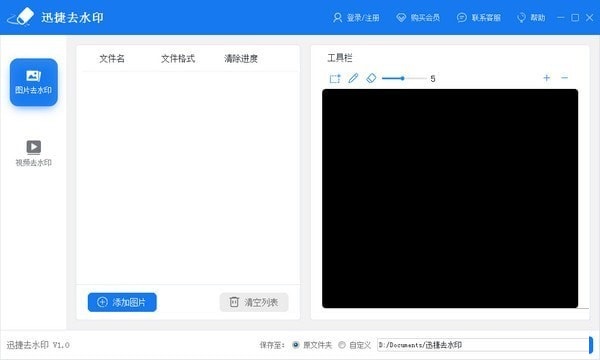Select the rectangle selection tool
The height and width of the screenshot is (360, 600).
tap(335, 78)
